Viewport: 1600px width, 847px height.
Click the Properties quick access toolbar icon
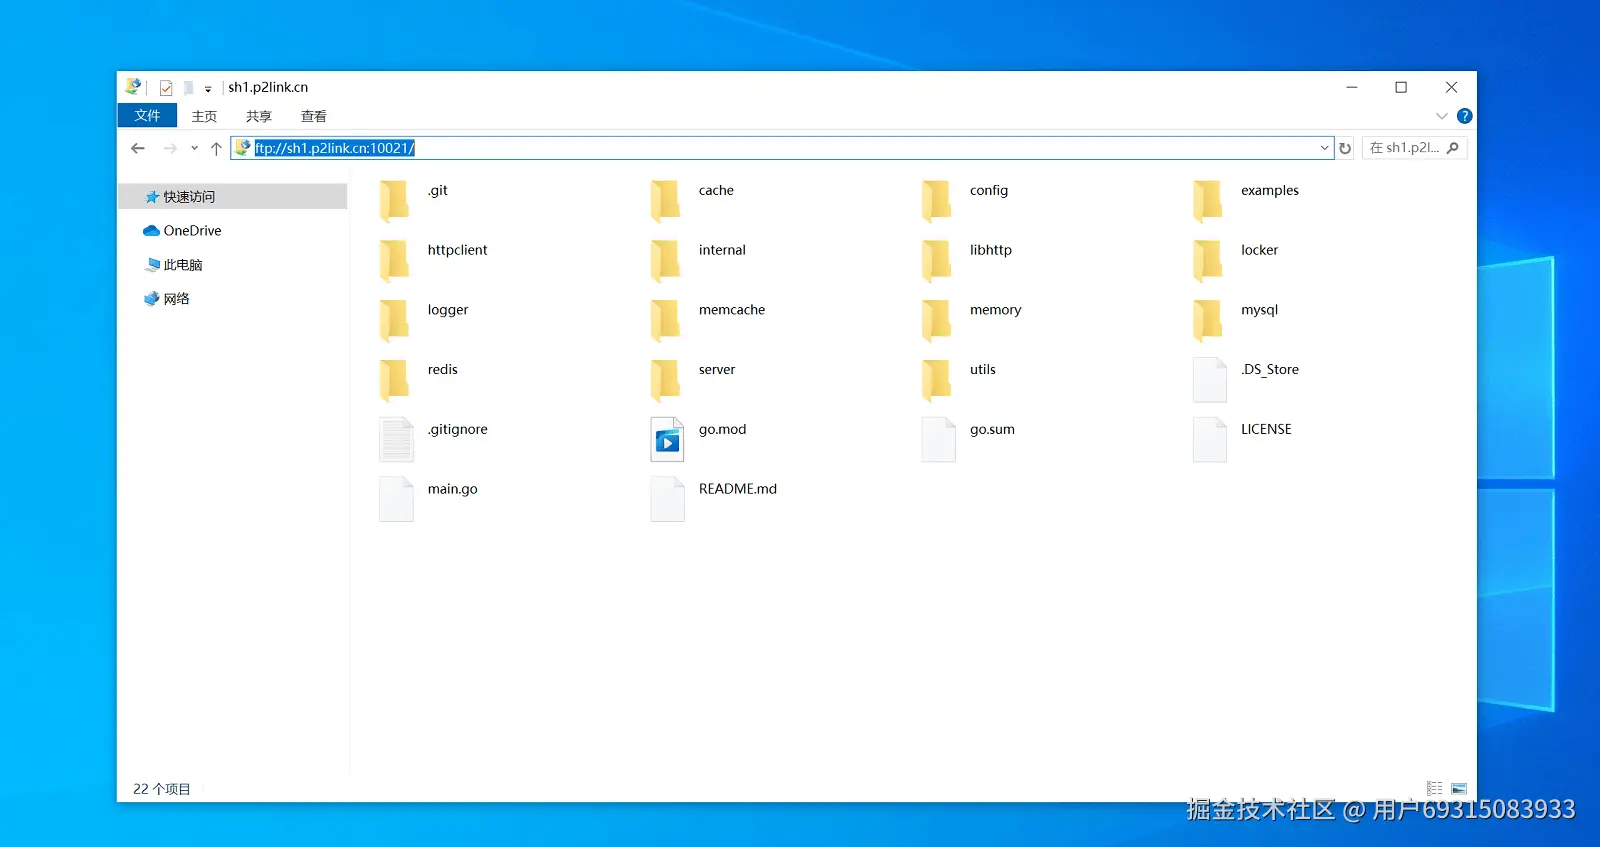click(166, 88)
